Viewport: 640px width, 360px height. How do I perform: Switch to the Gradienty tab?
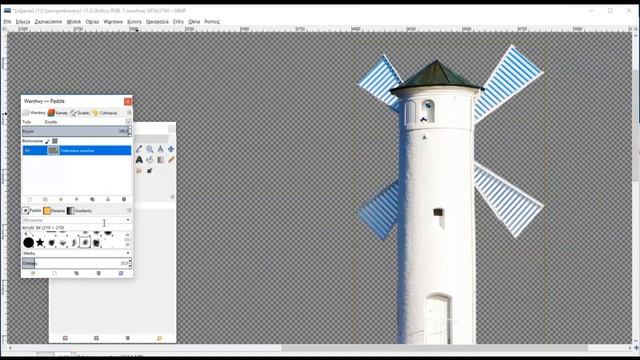80,211
